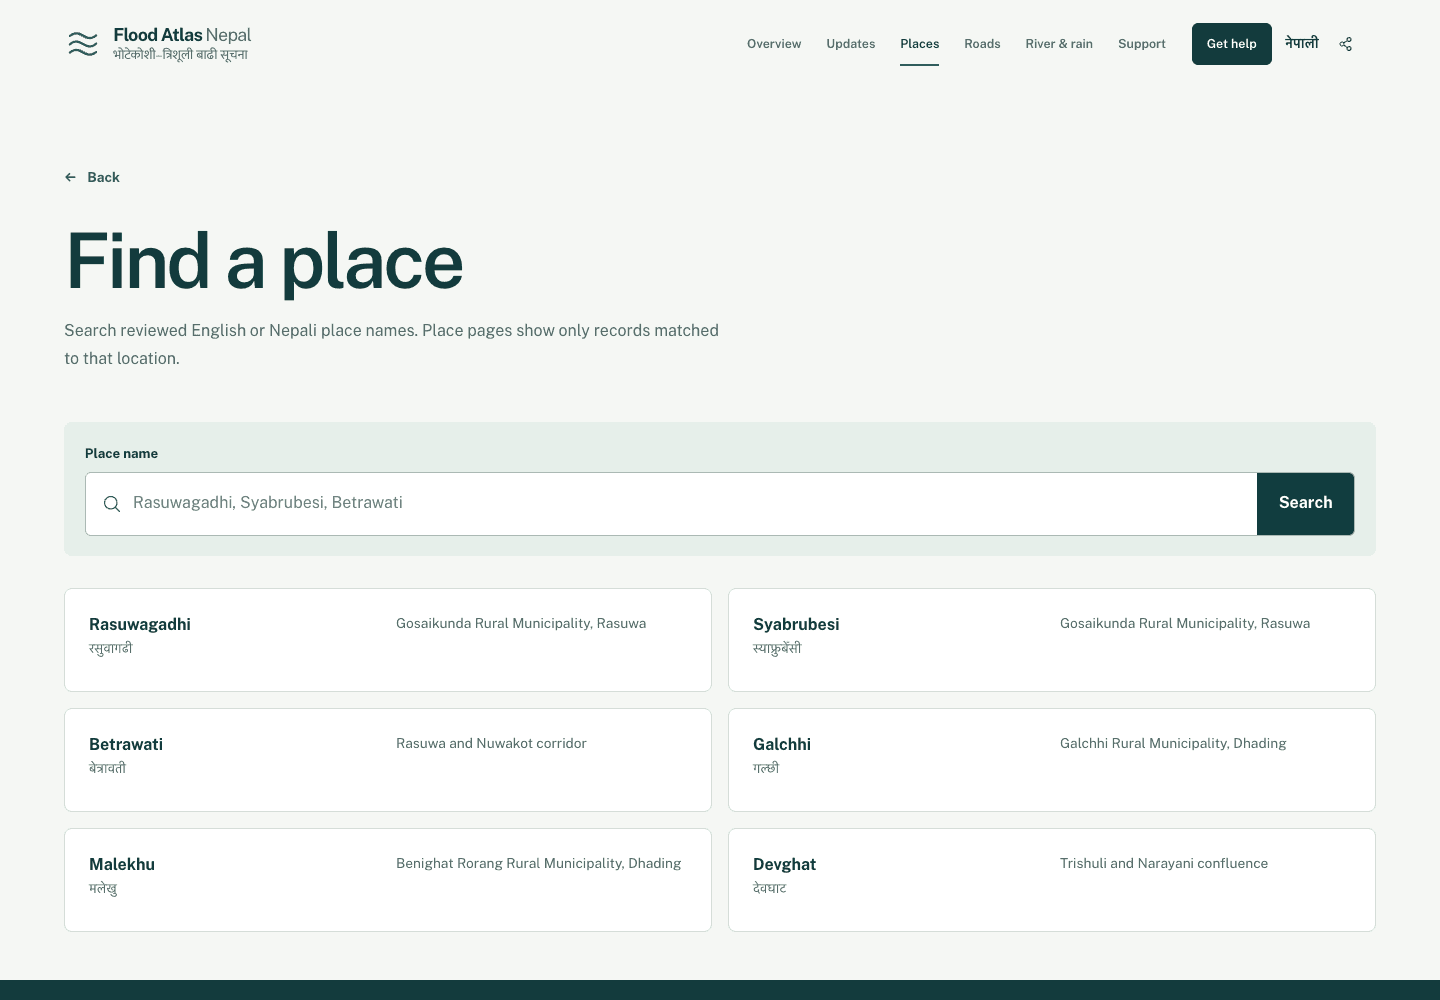The width and height of the screenshot is (1440, 1000).
Task: Click the share icon in the header
Action: click(1346, 44)
